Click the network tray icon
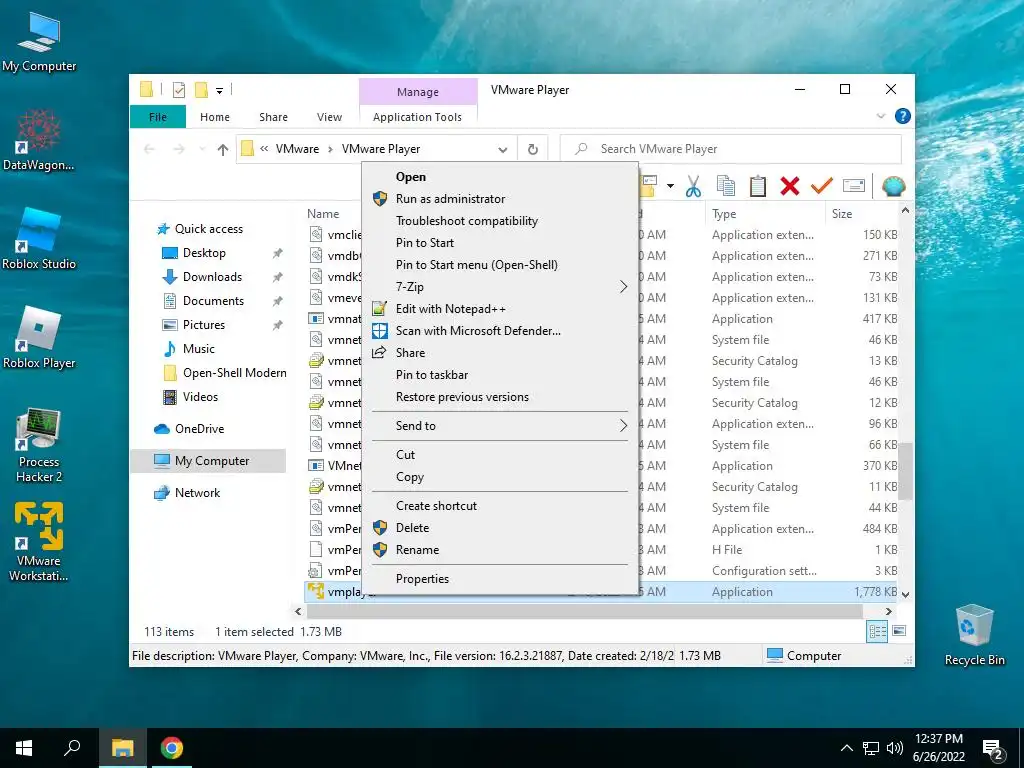The image size is (1024, 768). (871, 748)
